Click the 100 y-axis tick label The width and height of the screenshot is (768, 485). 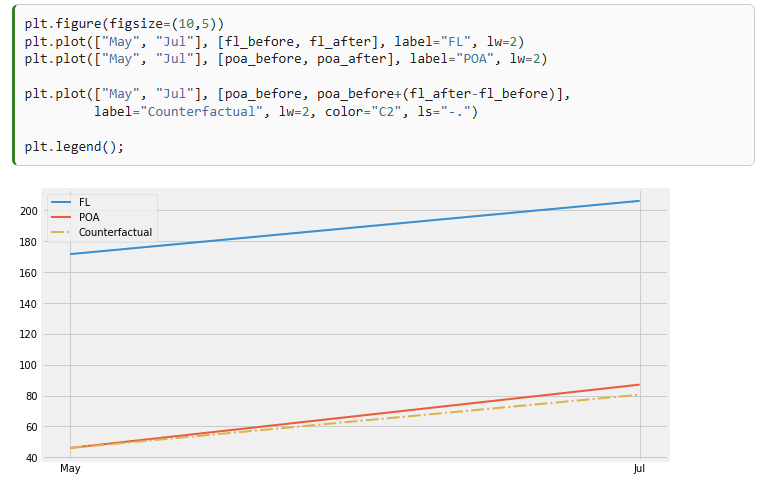[28, 365]
